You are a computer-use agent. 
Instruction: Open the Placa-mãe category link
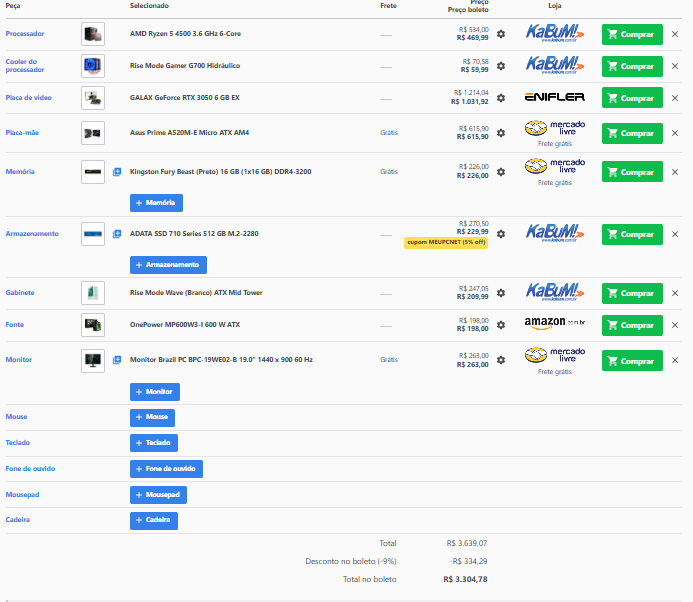pos(22,133)
